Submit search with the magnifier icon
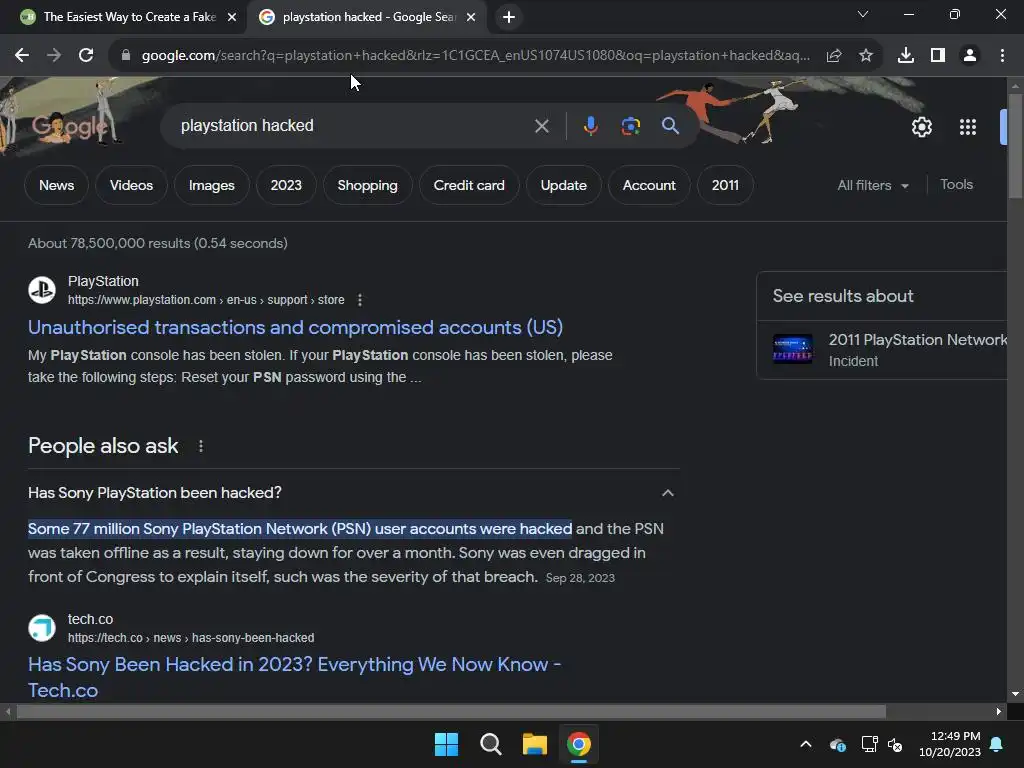The width and height of the screenshot is (1024, 768). tap(670, 125)
